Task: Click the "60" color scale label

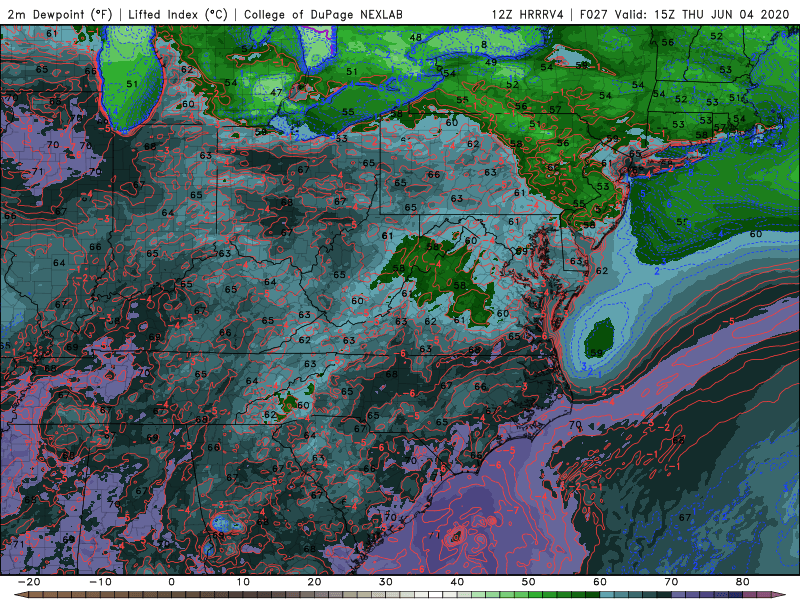Action: [x=600, y=582]
